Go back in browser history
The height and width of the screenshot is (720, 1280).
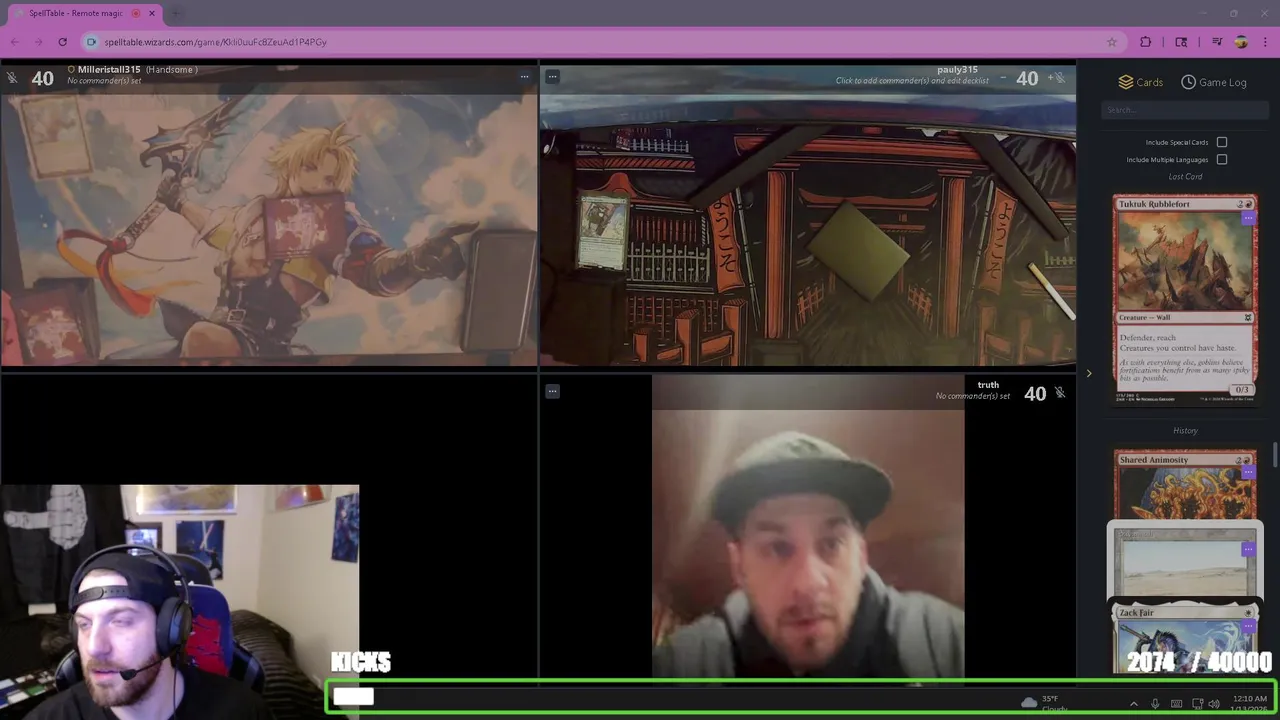tap(14, 42)
